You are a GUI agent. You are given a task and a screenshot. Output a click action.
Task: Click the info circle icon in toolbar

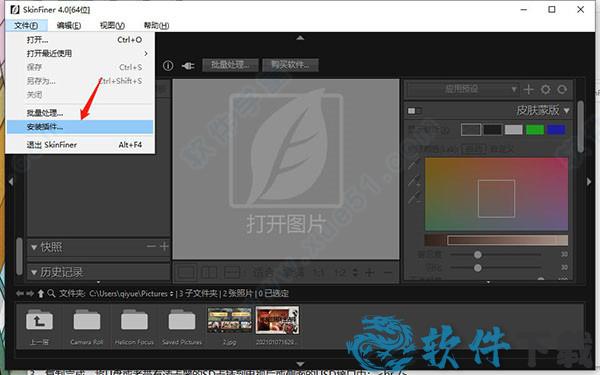click(x=168, y=65)
